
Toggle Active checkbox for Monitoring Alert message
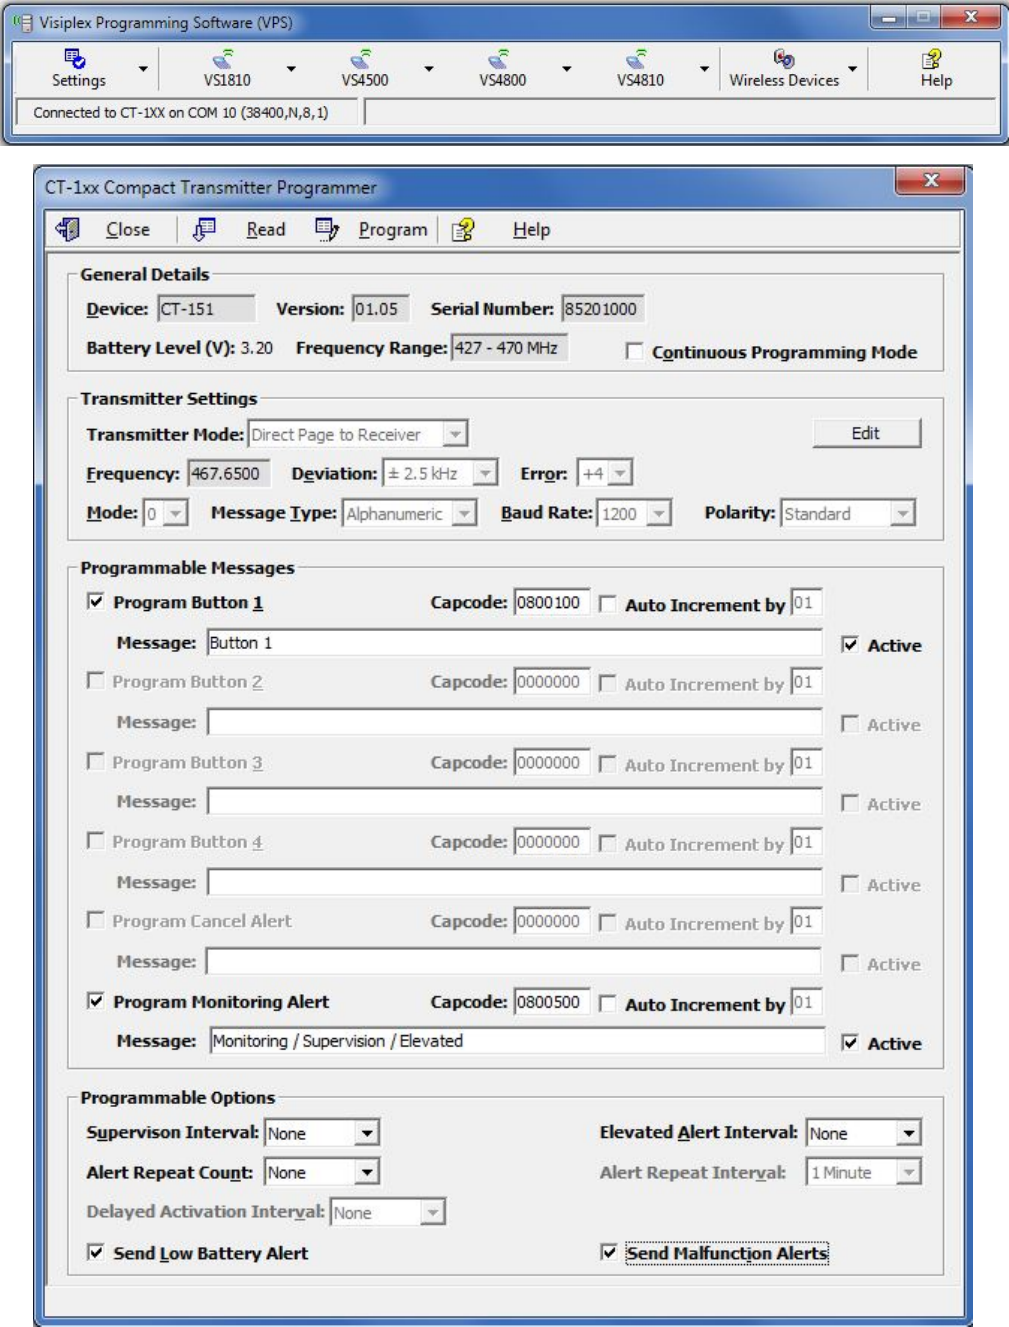point(849,1042)
